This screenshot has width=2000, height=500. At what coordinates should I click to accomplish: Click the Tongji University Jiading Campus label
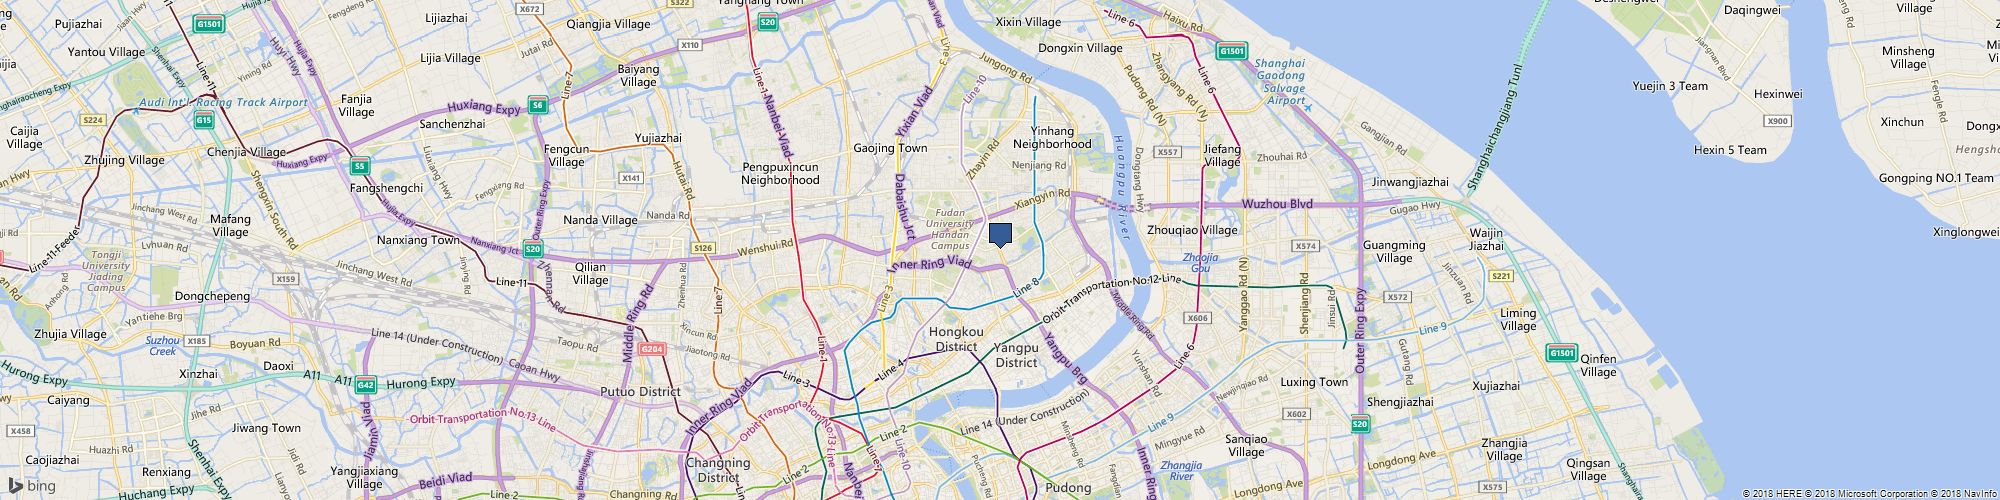click(106, 270)
